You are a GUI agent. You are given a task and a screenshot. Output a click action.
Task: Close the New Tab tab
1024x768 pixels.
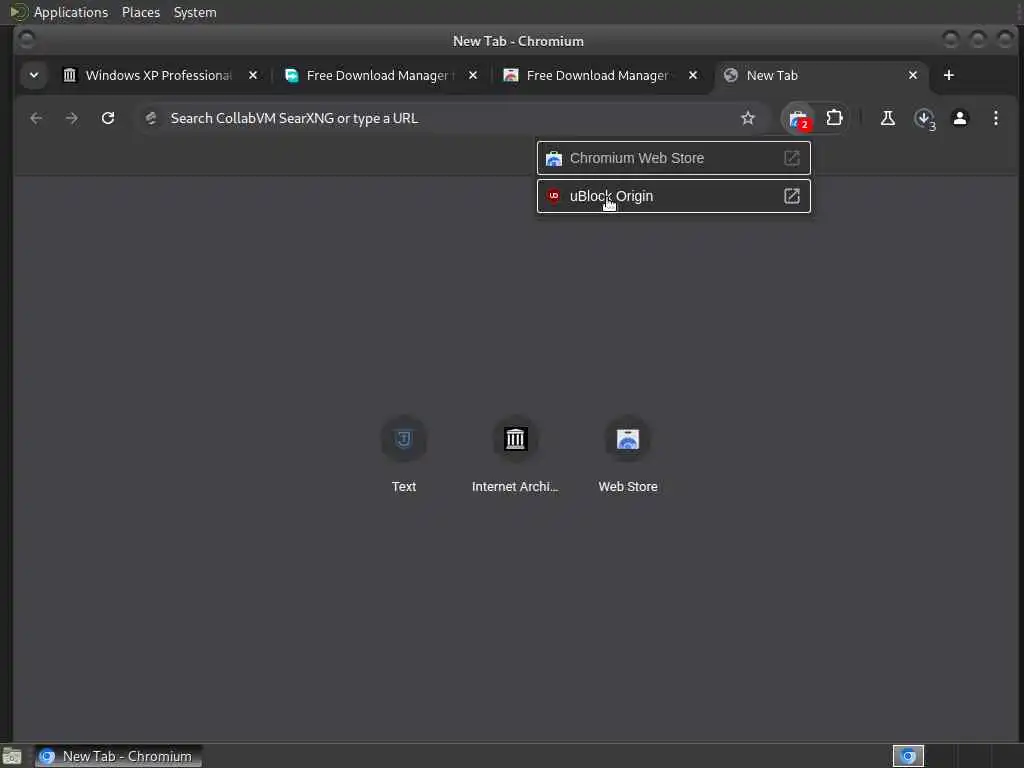[x=913, y=75]
